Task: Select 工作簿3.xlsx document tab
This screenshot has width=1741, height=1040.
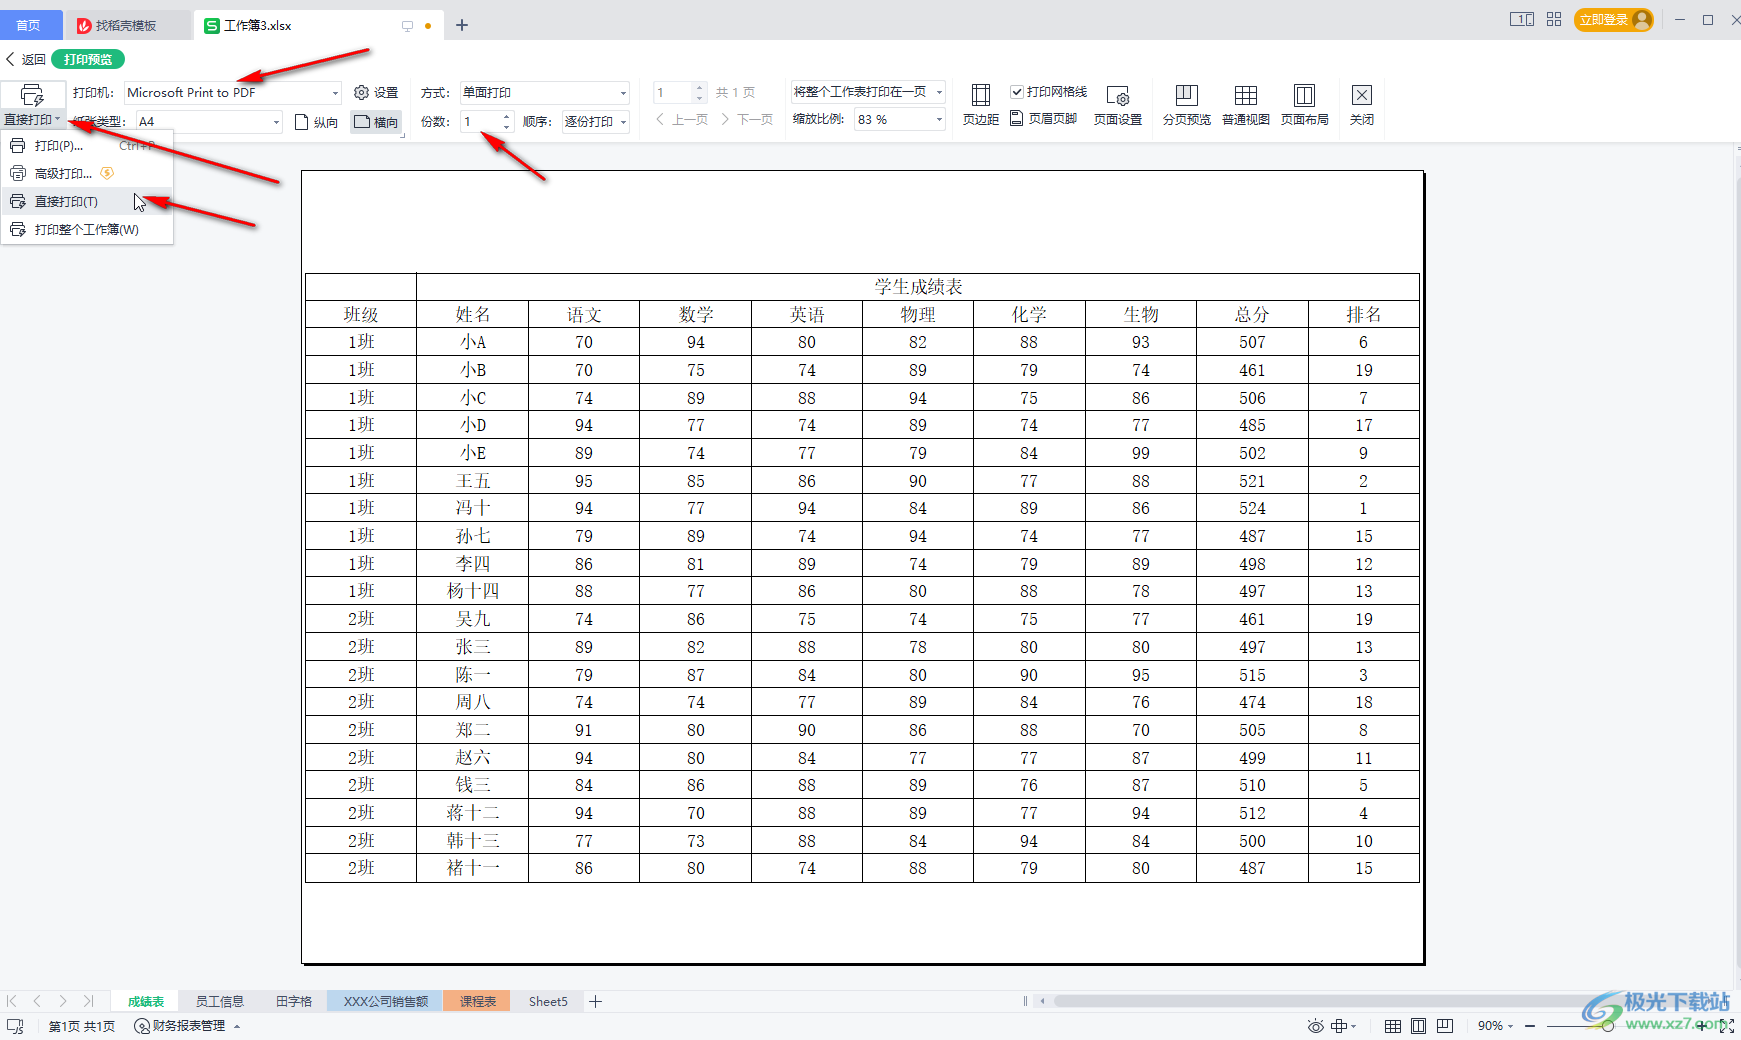Action: tap(258, 26)
